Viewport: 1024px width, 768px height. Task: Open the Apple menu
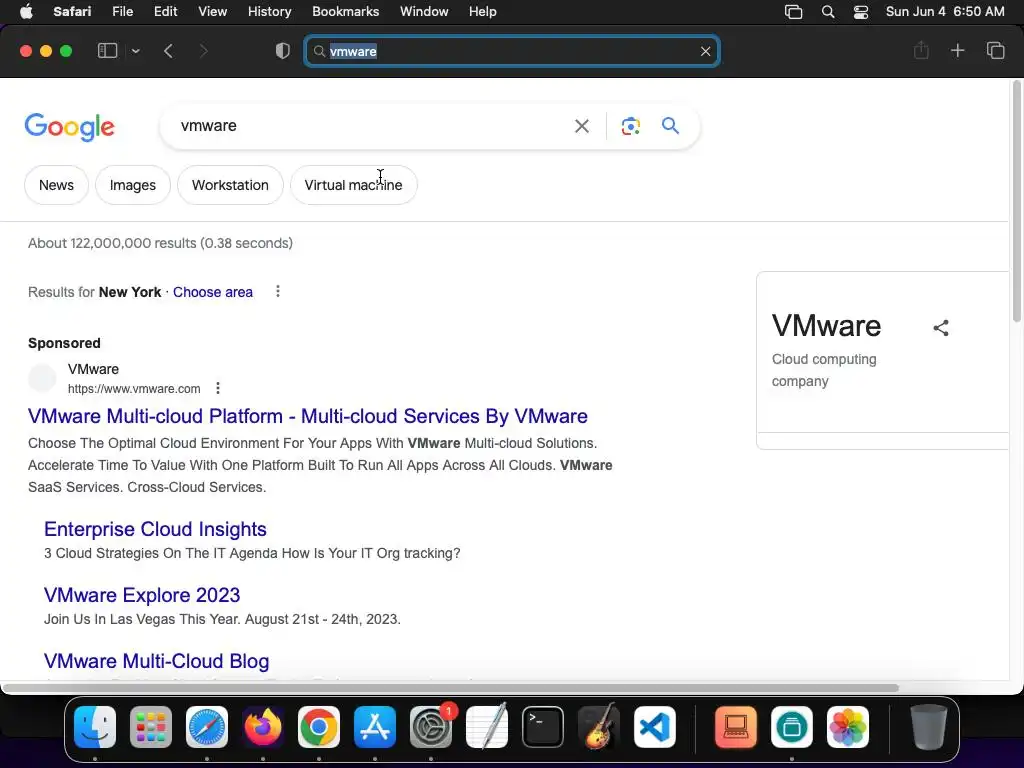(26, 12)
